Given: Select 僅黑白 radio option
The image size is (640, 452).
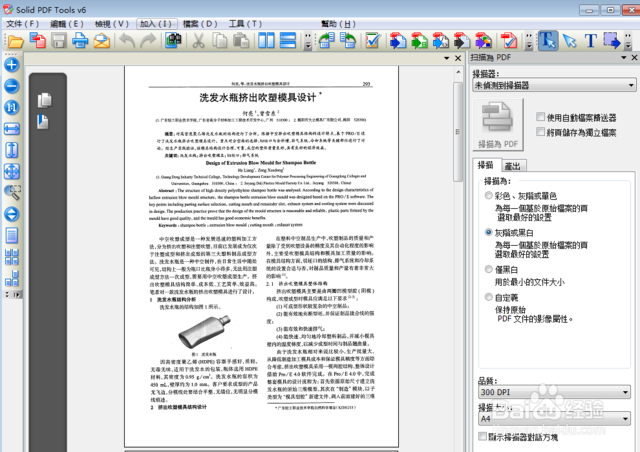Looking at the screenshot, I should (489, 269).
